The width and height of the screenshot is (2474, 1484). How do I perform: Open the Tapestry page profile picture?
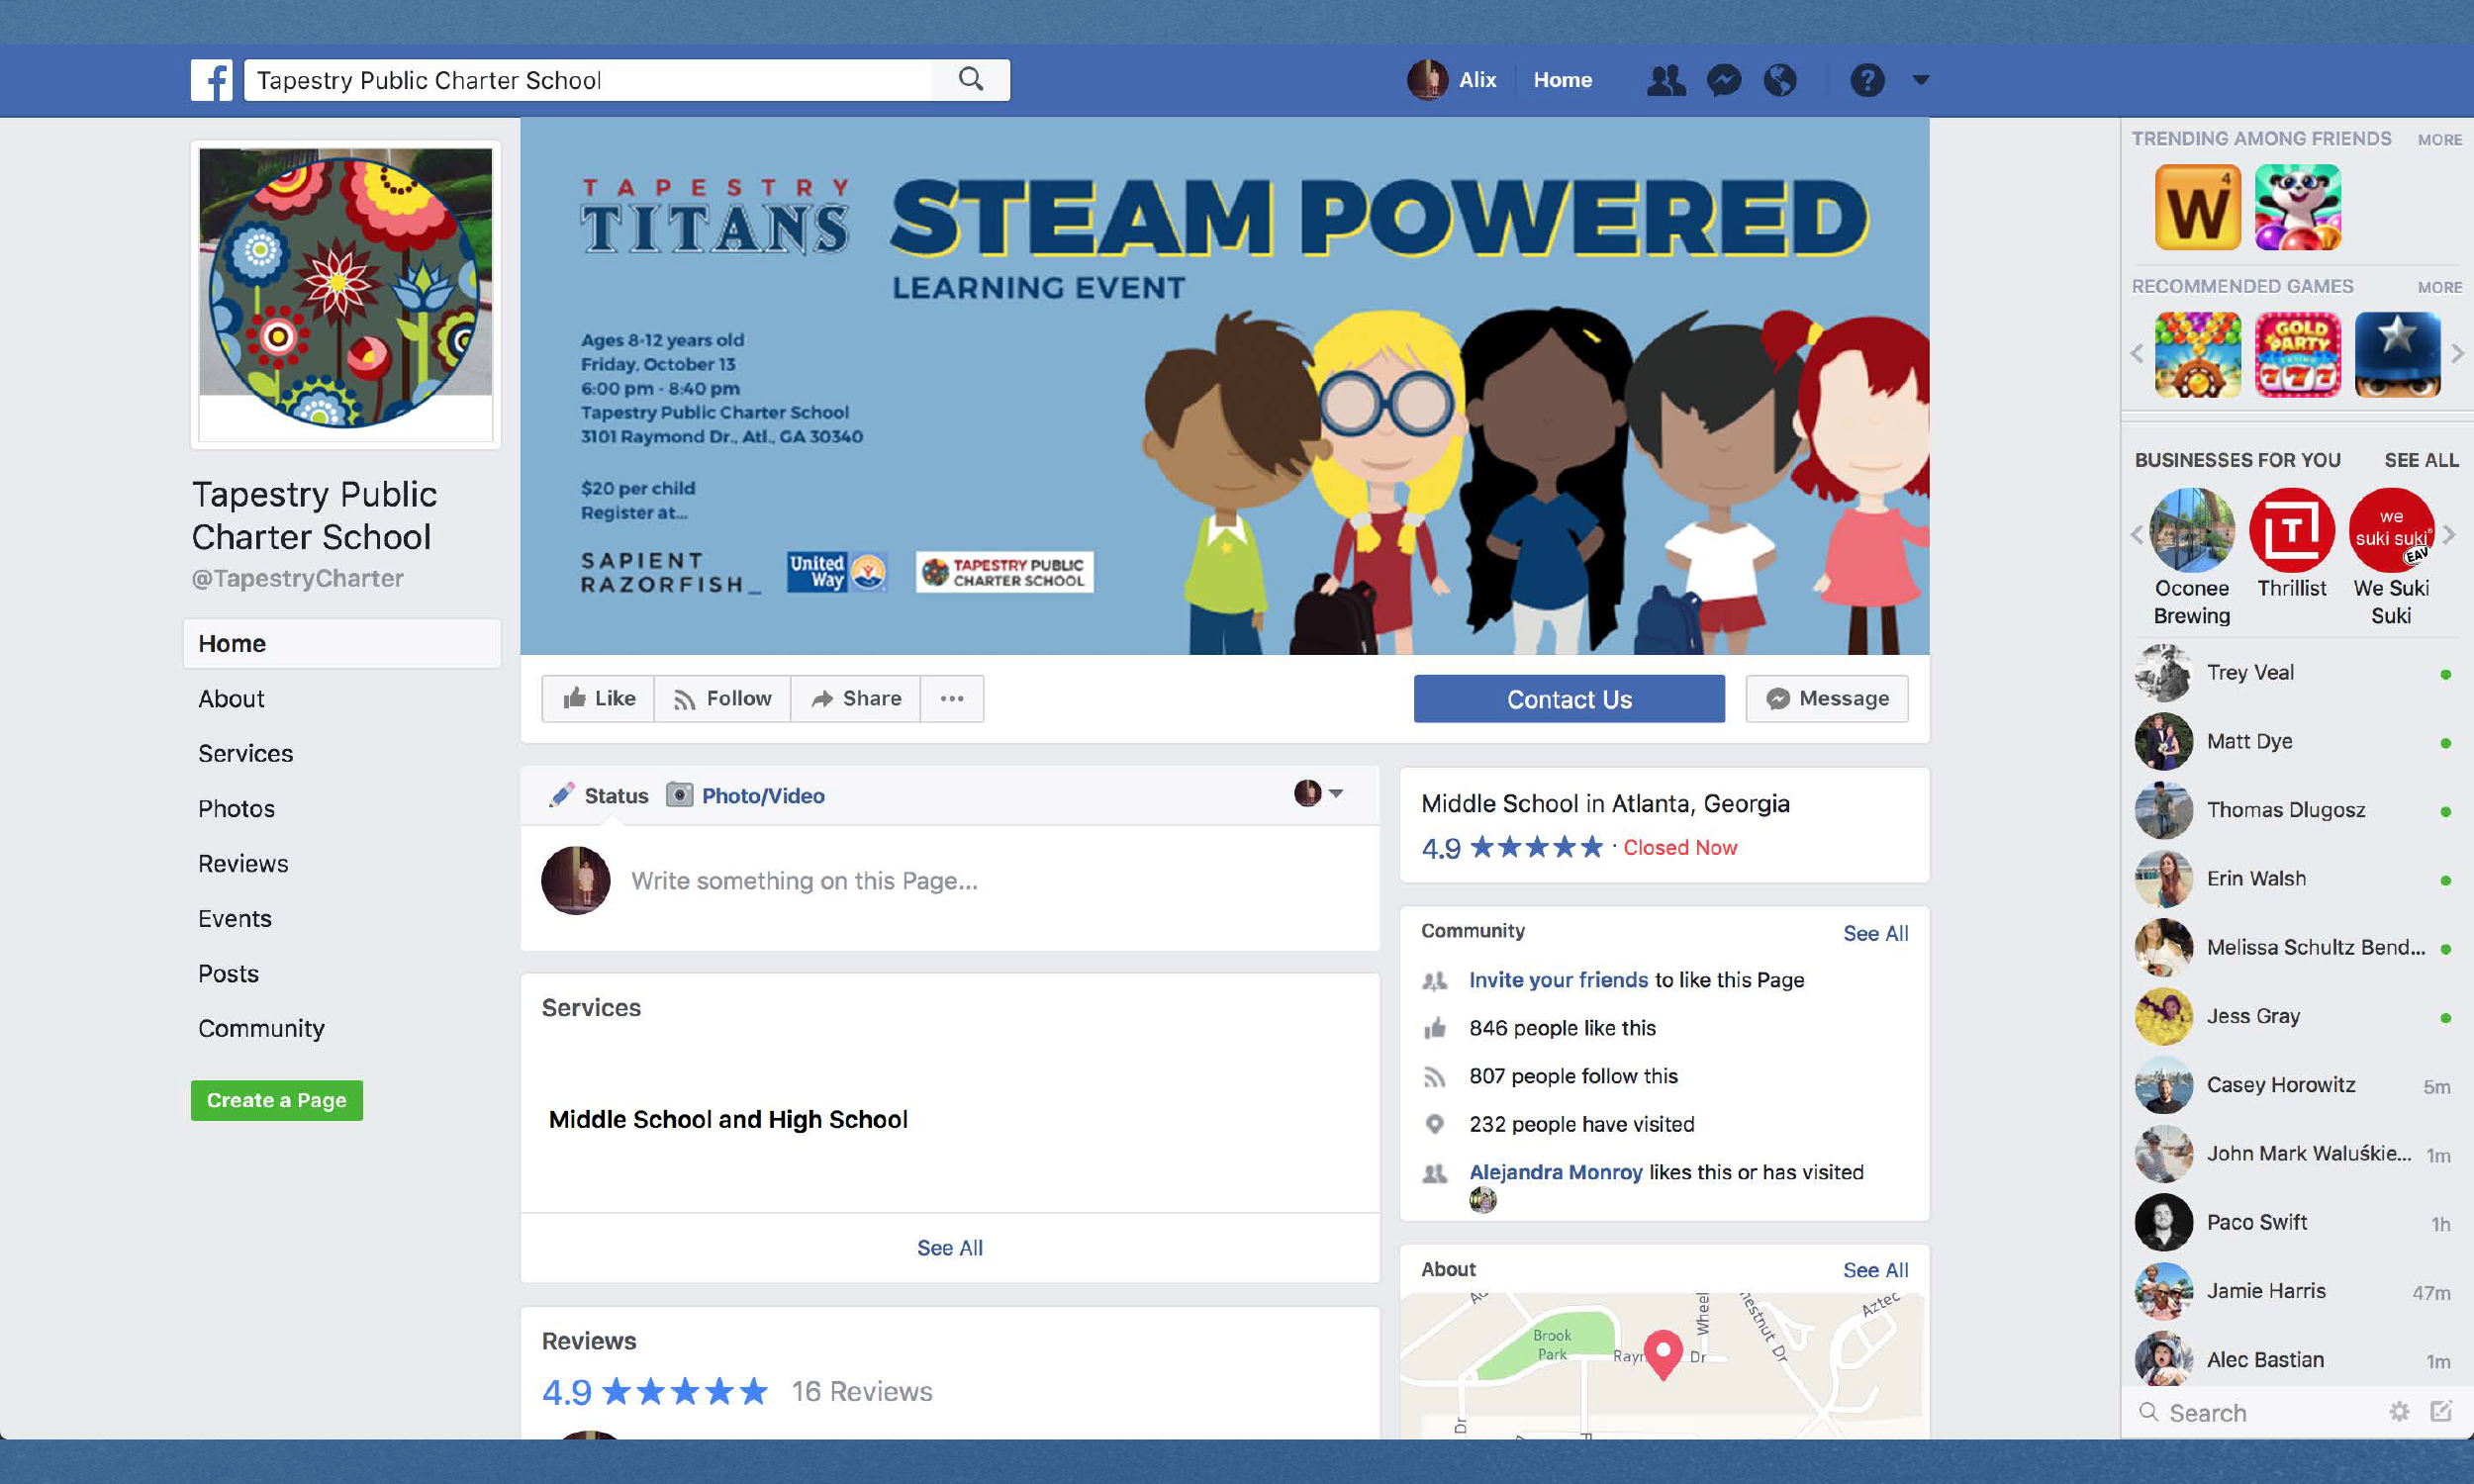pos(345,295)
